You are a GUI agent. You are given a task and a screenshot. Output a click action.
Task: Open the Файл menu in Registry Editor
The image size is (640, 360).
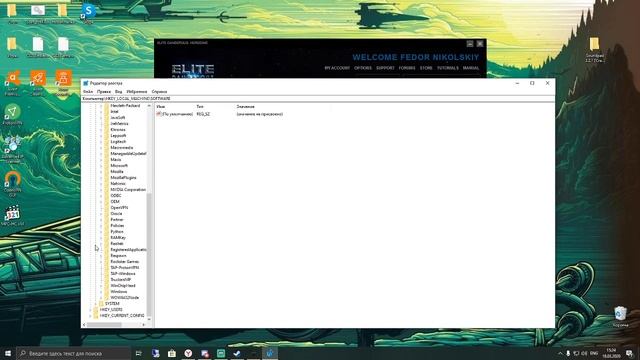(x=88, y=91)
